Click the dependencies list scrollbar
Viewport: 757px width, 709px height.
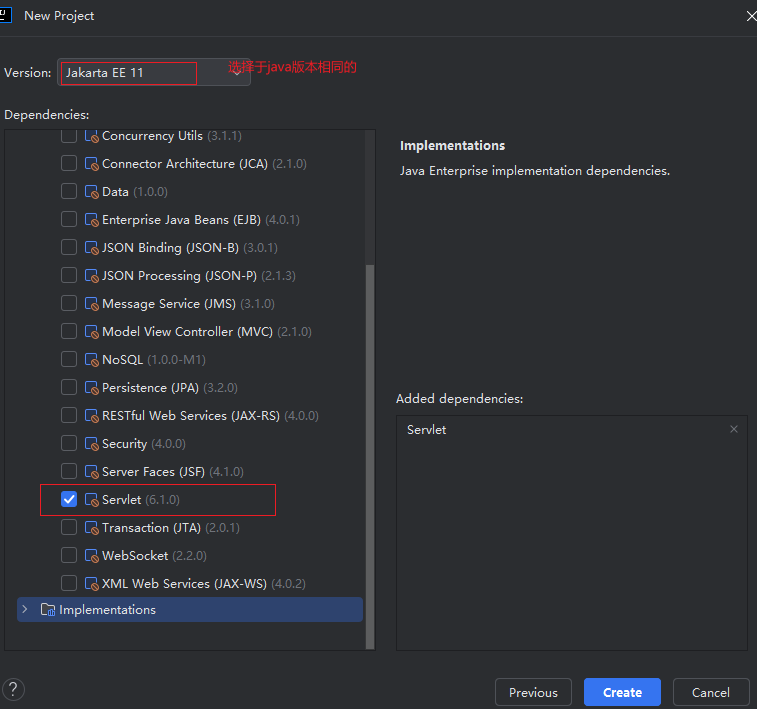point(370,456)
